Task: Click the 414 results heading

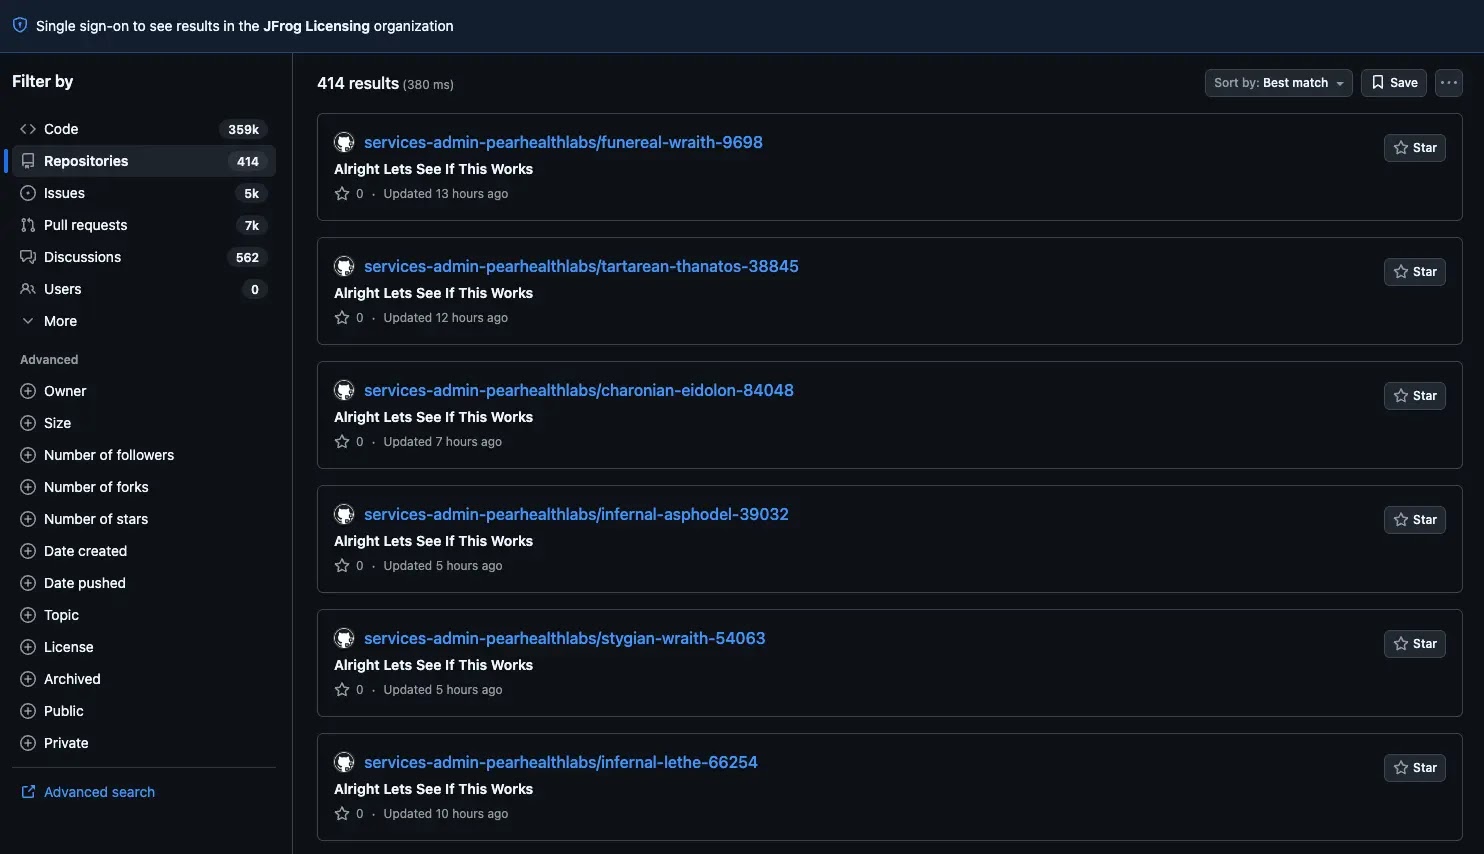Action: [x=358, y=84]
